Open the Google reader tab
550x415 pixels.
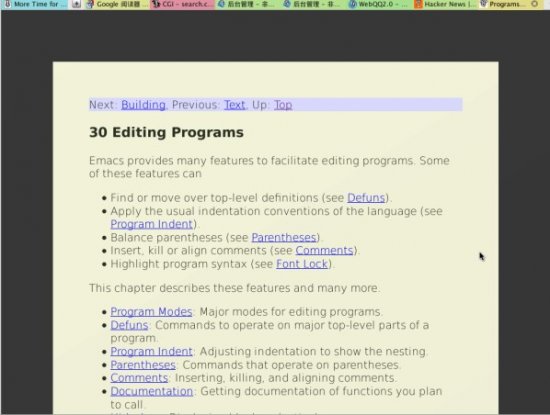(117, 4)
